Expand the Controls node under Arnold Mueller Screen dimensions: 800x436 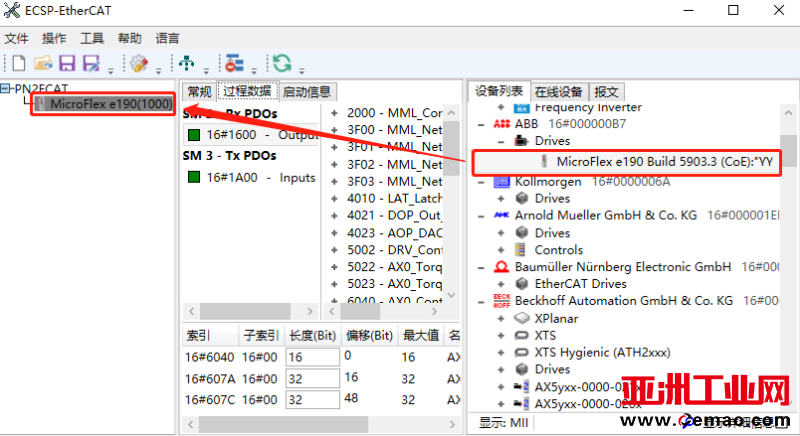coord(501,250)
